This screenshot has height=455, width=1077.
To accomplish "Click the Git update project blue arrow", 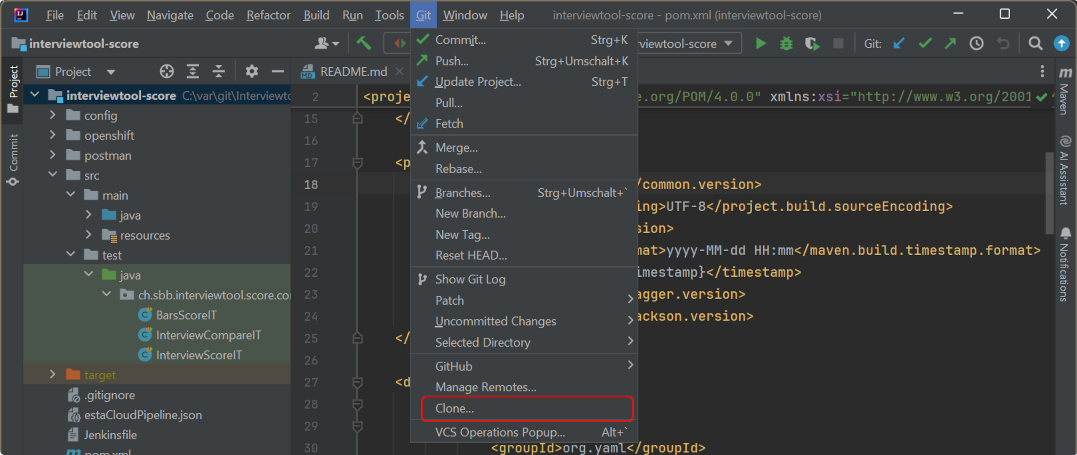I will (898, 43).
